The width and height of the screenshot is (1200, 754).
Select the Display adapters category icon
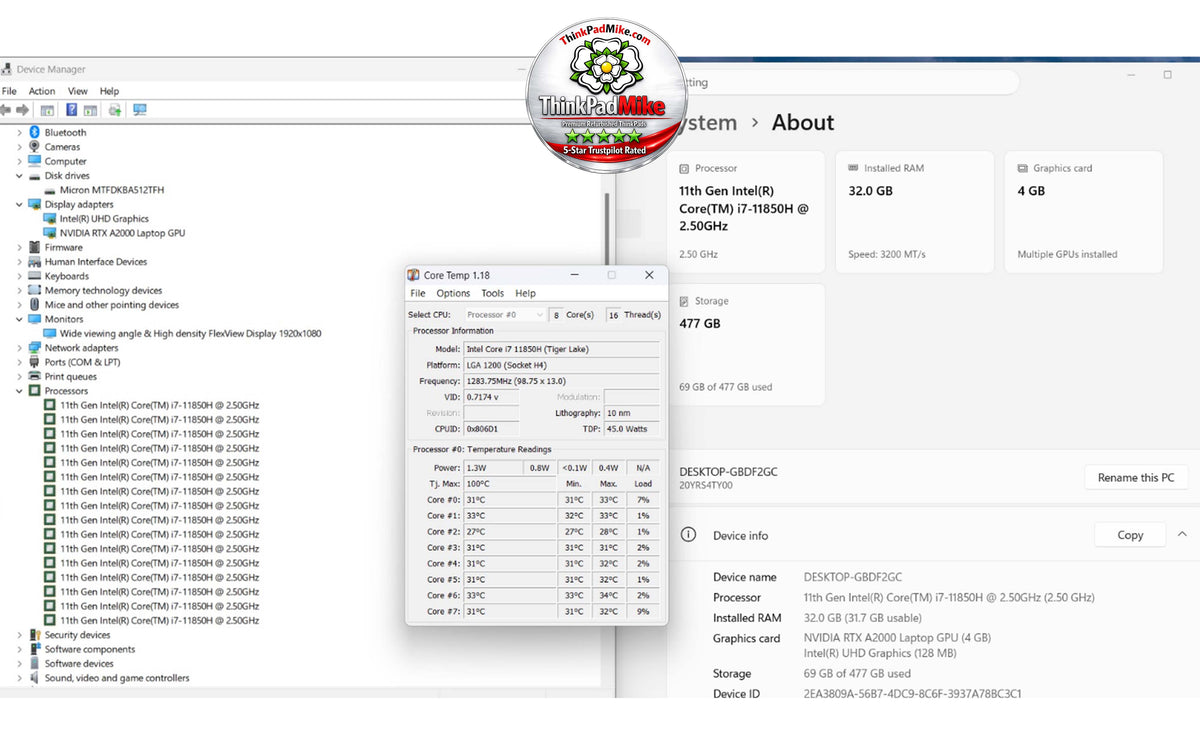34,204
